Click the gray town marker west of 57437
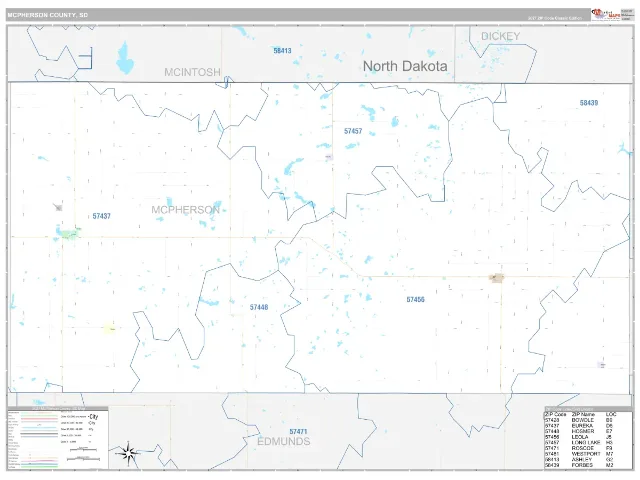Viewport: 640px width, 480px height. click(x=58, y=207)
